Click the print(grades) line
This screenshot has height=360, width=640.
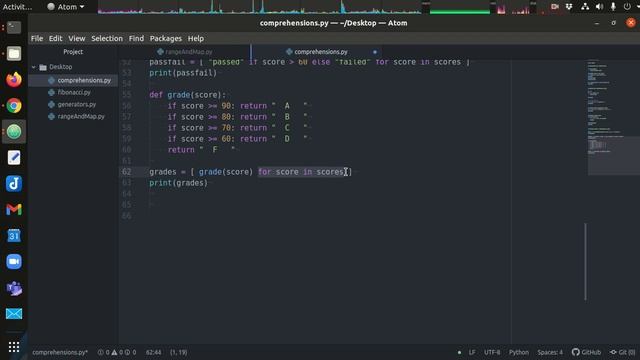click(178, 183)
